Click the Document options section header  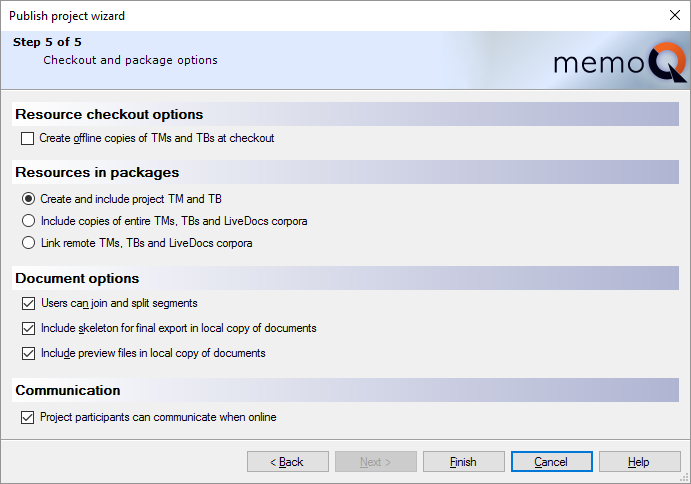click(77, 278)
